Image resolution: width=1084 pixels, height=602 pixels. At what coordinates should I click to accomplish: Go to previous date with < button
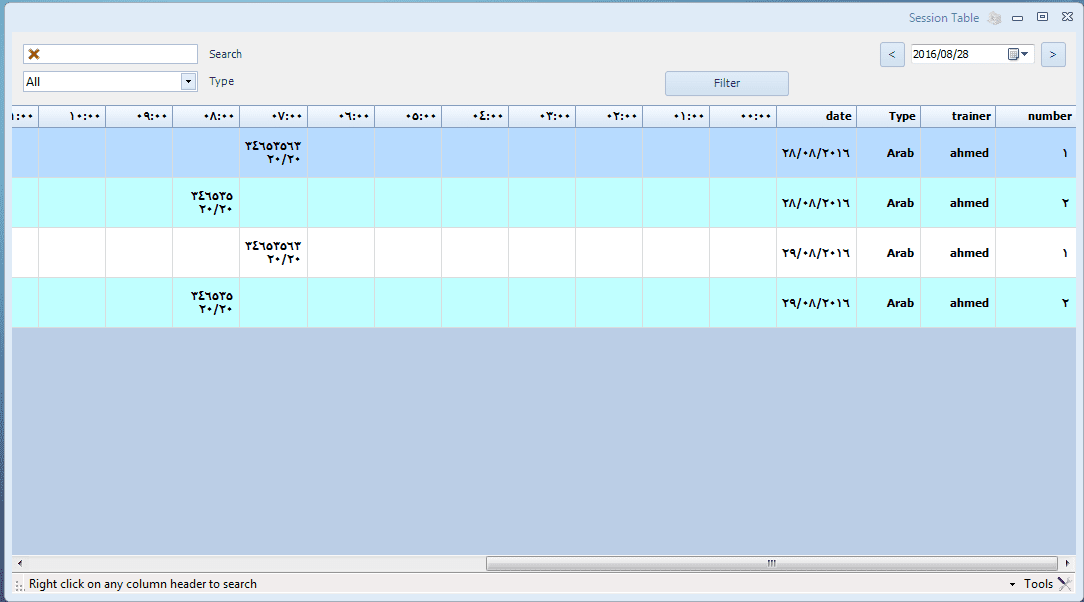892,54
